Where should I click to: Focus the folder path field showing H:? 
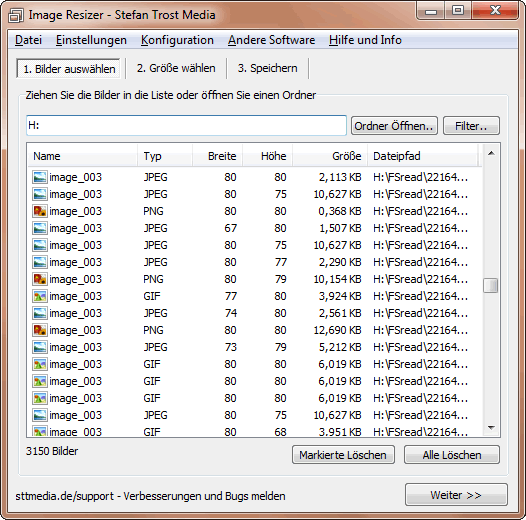pyautogui.click(x=186, y=125)
